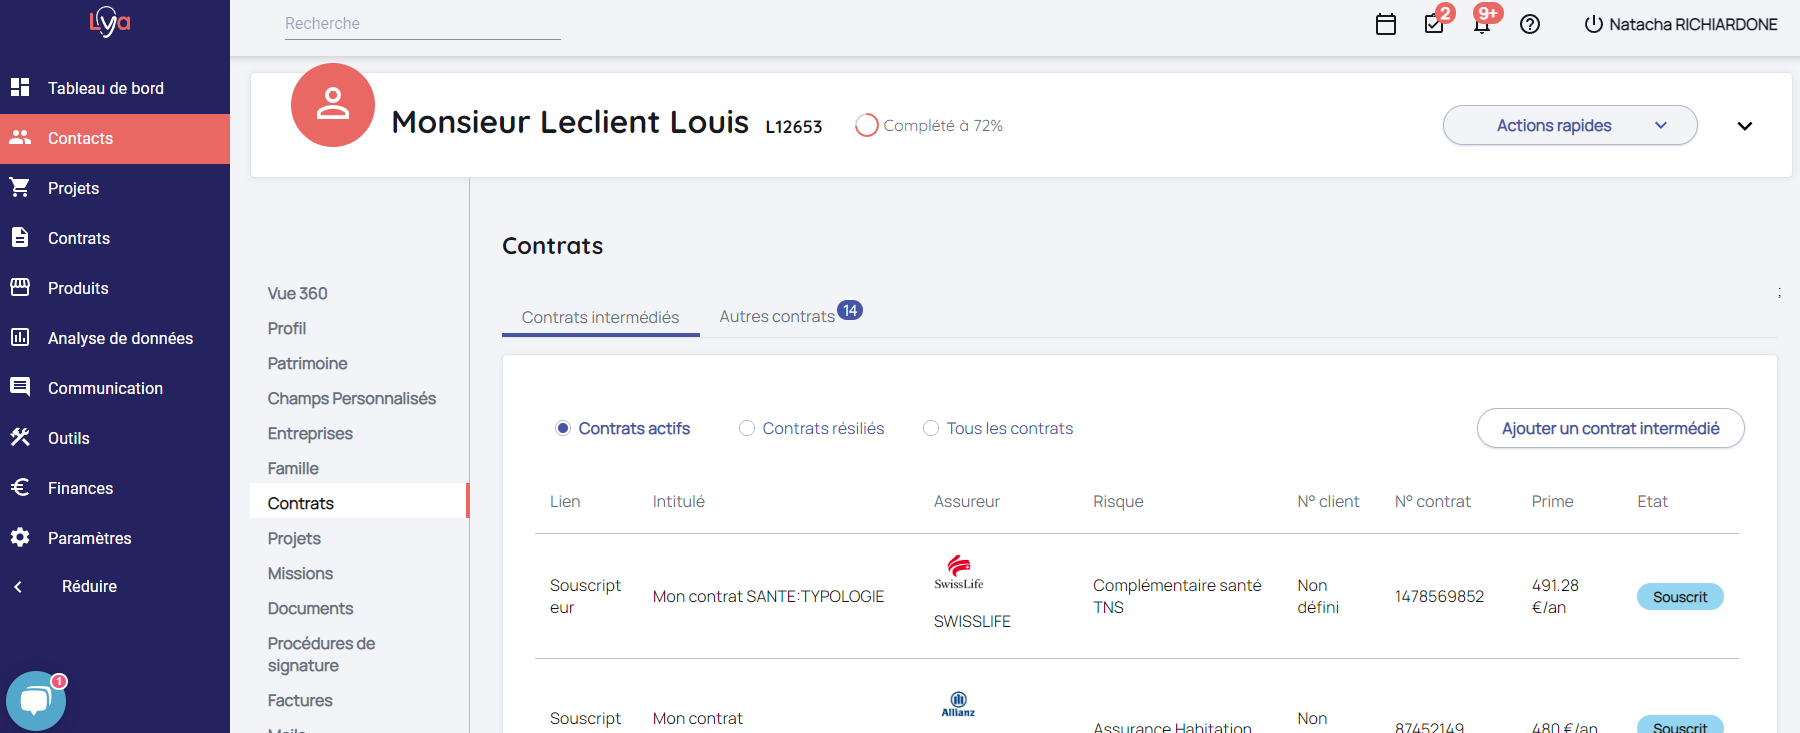The height and width of the screenshot is (733, 1800).
Task: Click the Souscrit badge for SWISSLIFE contract
Action: pyautogui.click(x=1679, y=597)
